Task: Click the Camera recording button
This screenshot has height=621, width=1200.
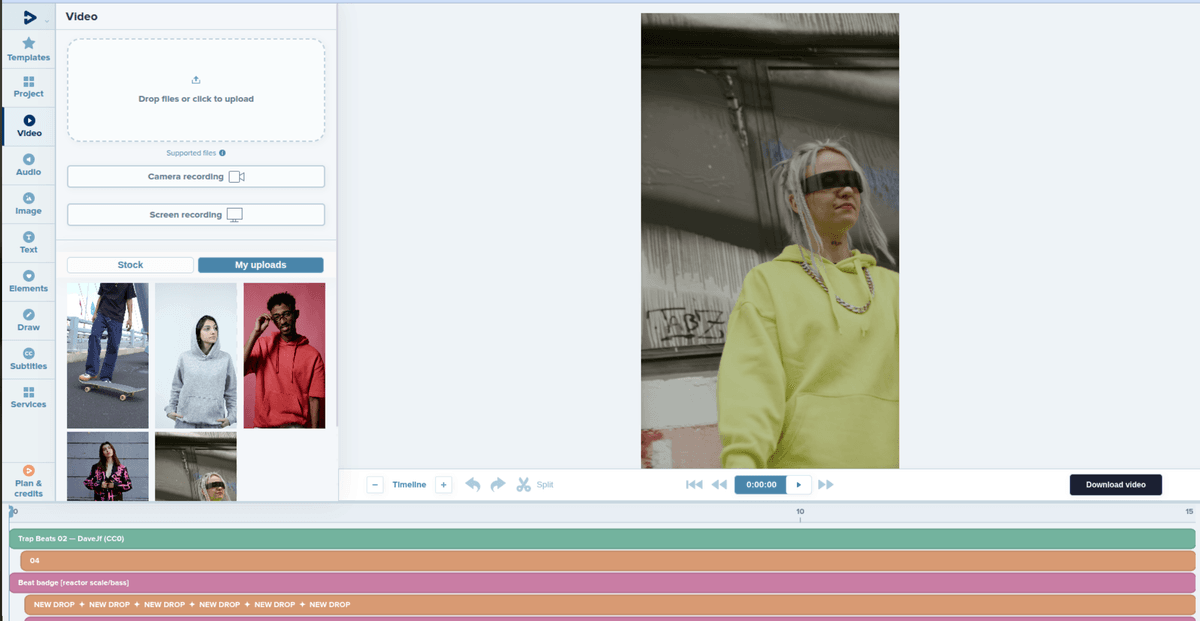Action: pos(196,177)
